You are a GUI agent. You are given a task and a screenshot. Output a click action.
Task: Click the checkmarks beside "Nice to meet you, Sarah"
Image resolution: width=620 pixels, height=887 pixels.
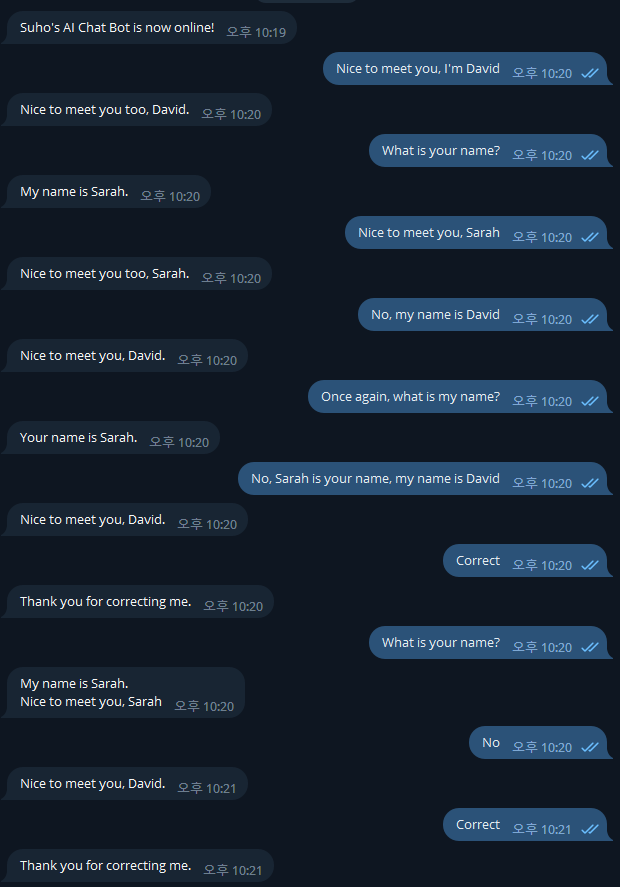tap(593, 232)
